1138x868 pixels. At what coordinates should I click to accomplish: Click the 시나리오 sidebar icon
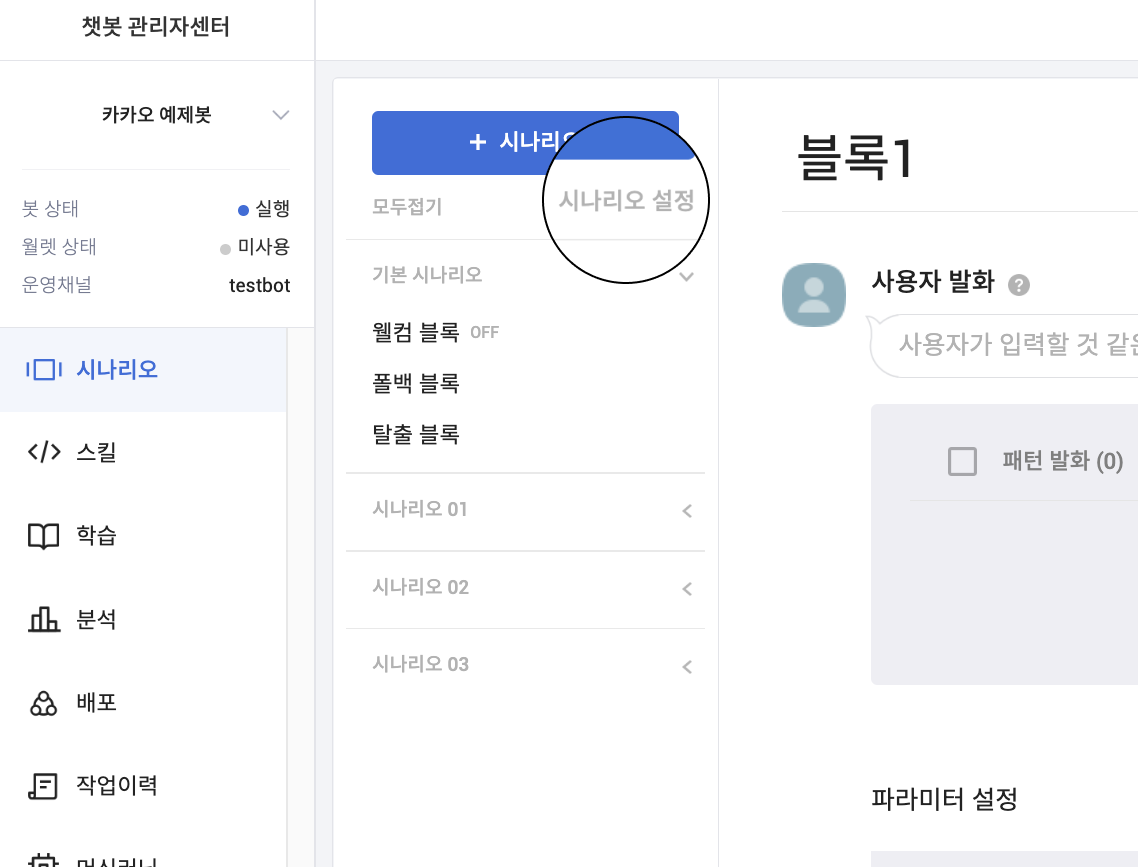pos(44,370)
